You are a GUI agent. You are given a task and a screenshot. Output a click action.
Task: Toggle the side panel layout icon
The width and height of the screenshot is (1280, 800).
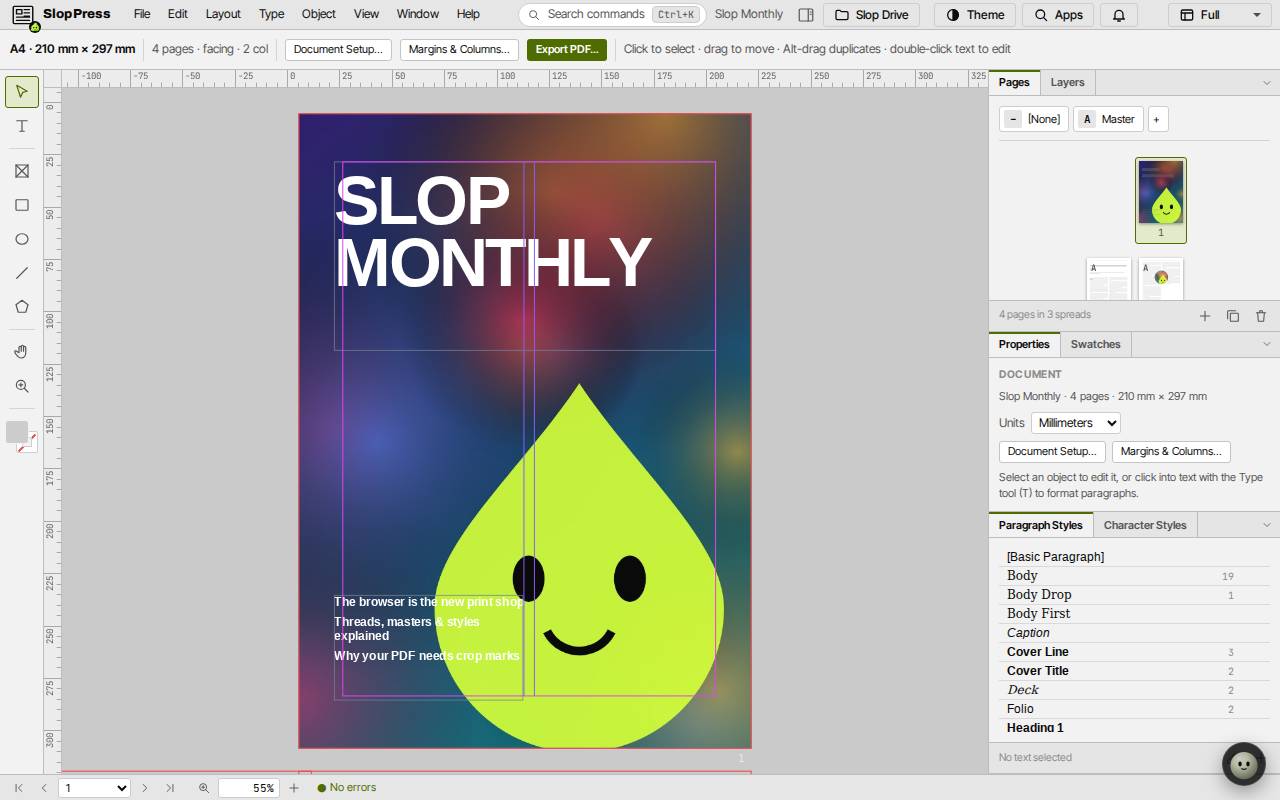pos(806,15)
